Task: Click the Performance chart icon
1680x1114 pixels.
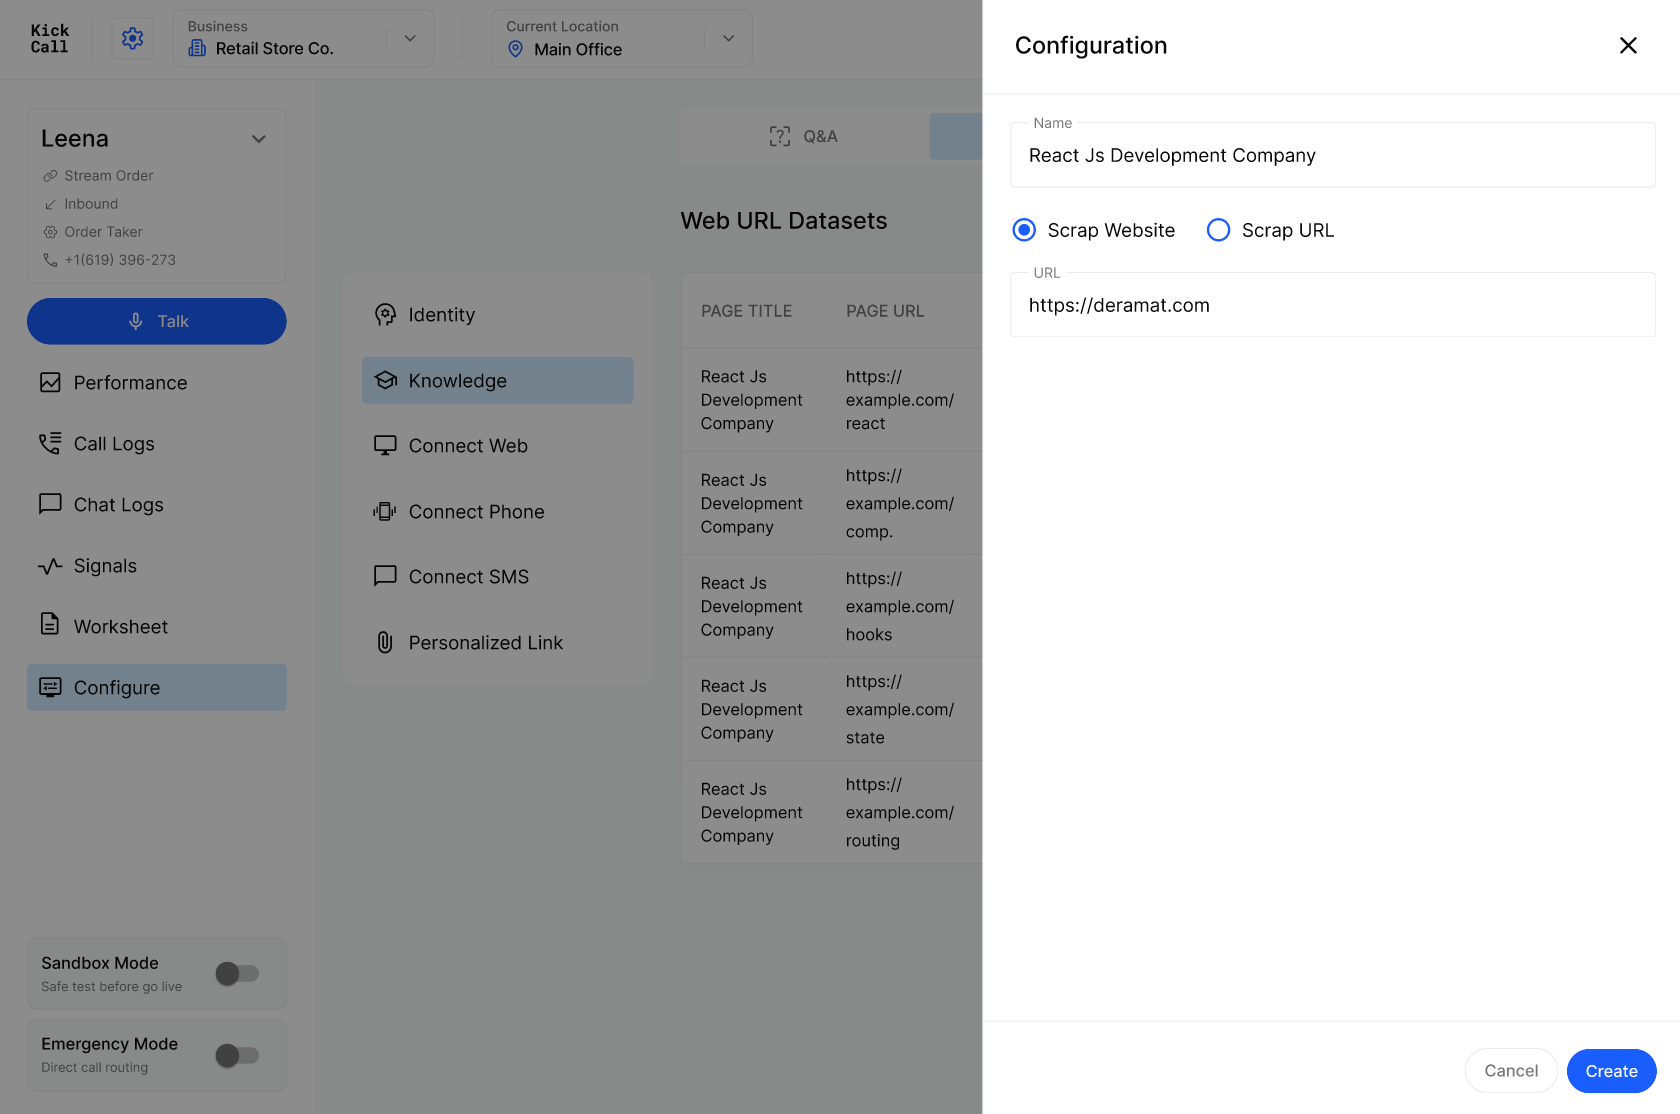Action: pyautogui.click(x=50, y=383)
